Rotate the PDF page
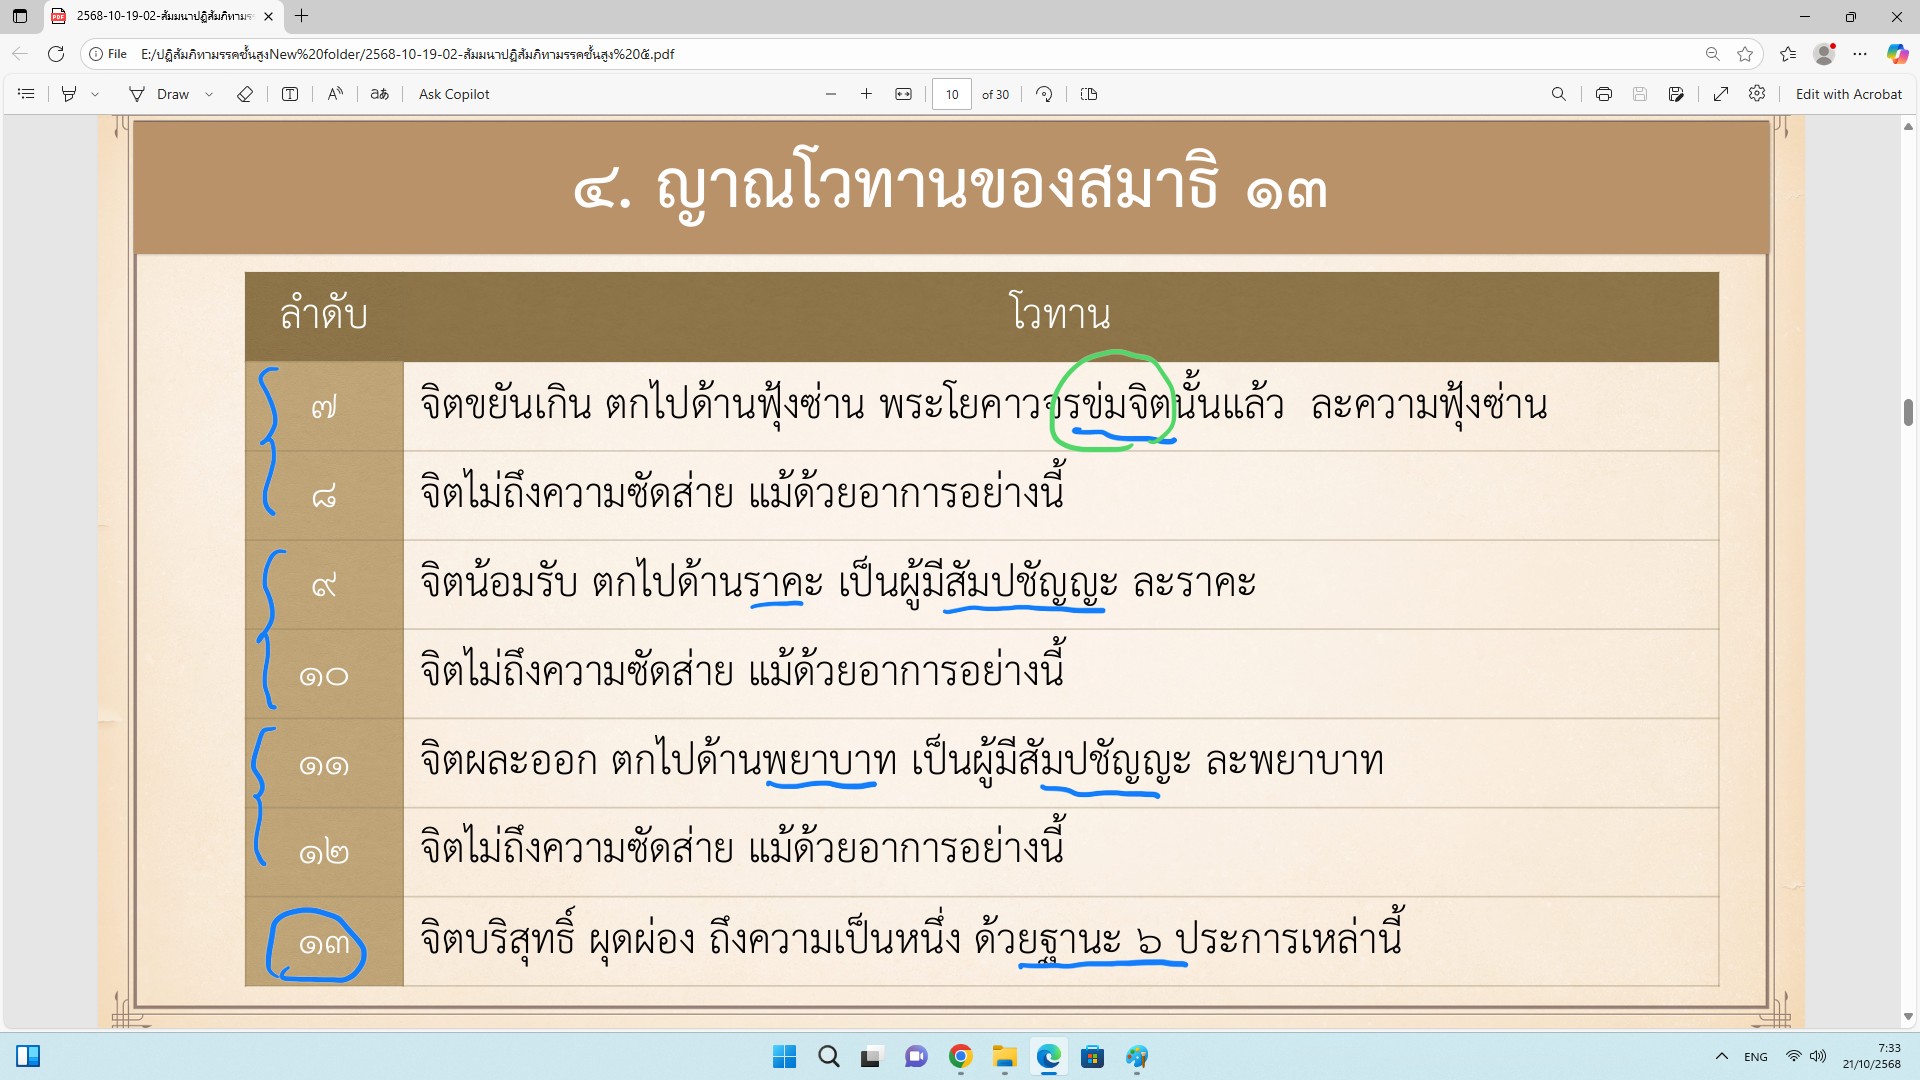This screenshot has height=1080, width=1920. pyautogui.click(x=1044, y=94)
